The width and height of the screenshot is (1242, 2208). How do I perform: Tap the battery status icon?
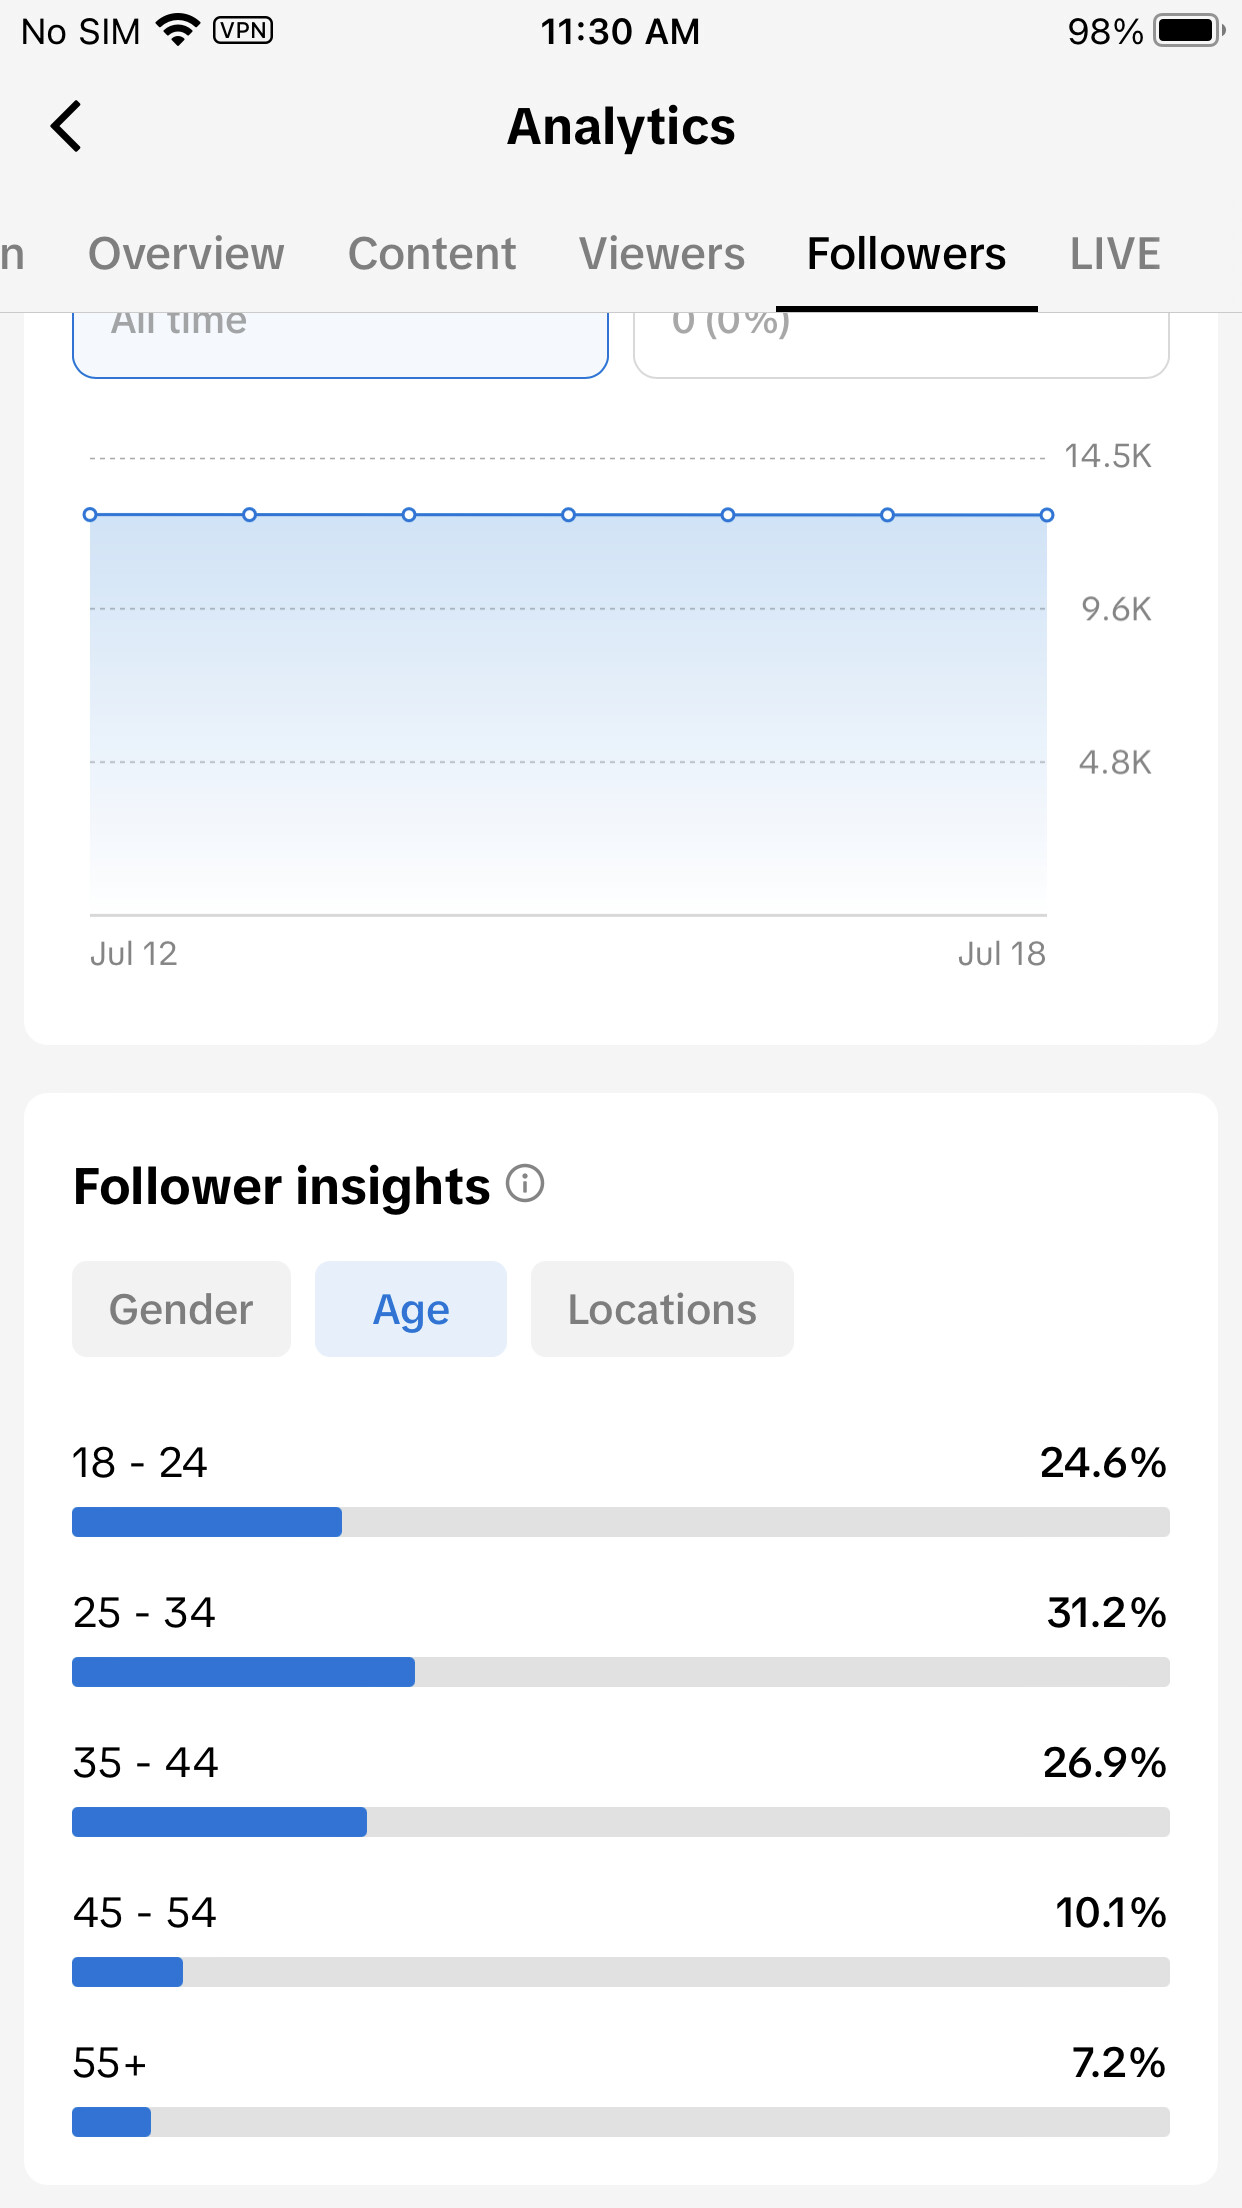click(x=1189, y=30)
